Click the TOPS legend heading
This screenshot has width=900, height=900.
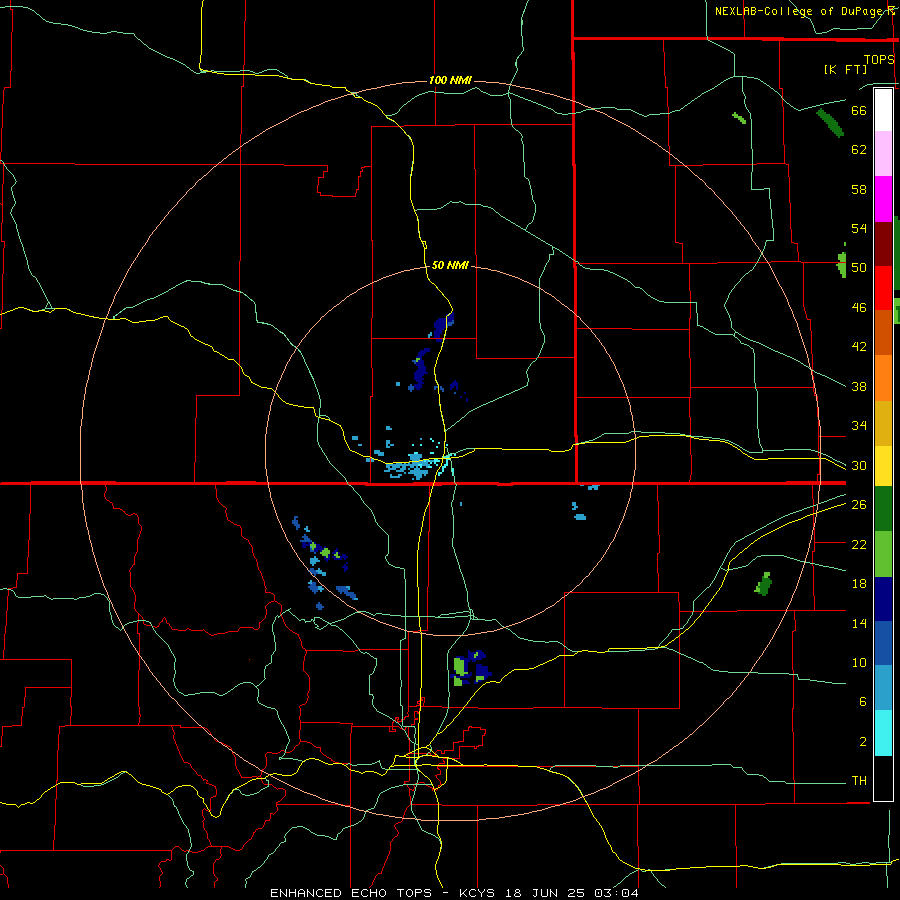pyautogui.click(x=879, y=59)
